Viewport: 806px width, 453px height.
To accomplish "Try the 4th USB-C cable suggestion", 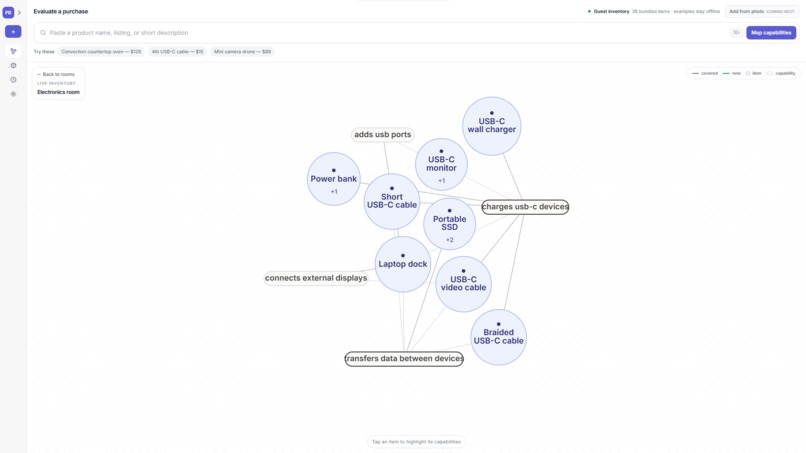I will click(x=177, y=51).
